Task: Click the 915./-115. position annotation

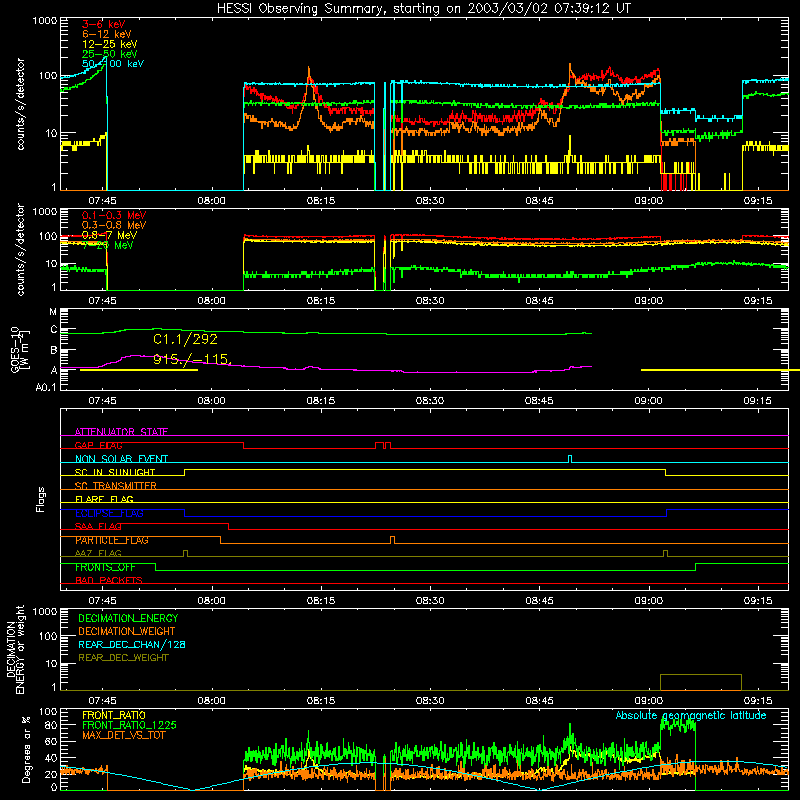Action: (x=192, y=359)
